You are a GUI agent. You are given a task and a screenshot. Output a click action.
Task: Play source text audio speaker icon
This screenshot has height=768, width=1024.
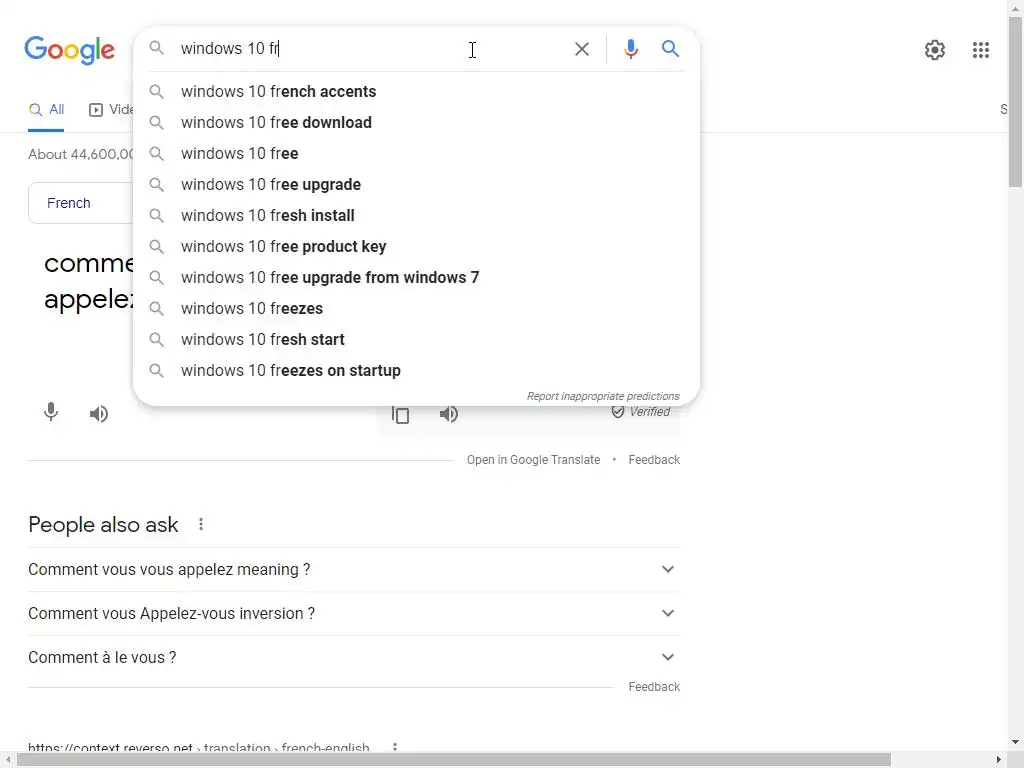[x=99, y=414]
